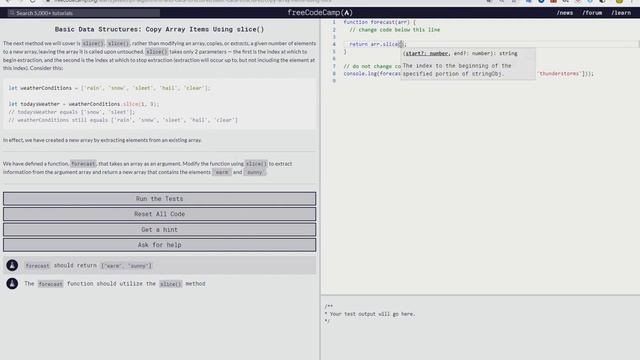
Task: Click the let todaysWeather example code line
Action: (x=84, y=104)
